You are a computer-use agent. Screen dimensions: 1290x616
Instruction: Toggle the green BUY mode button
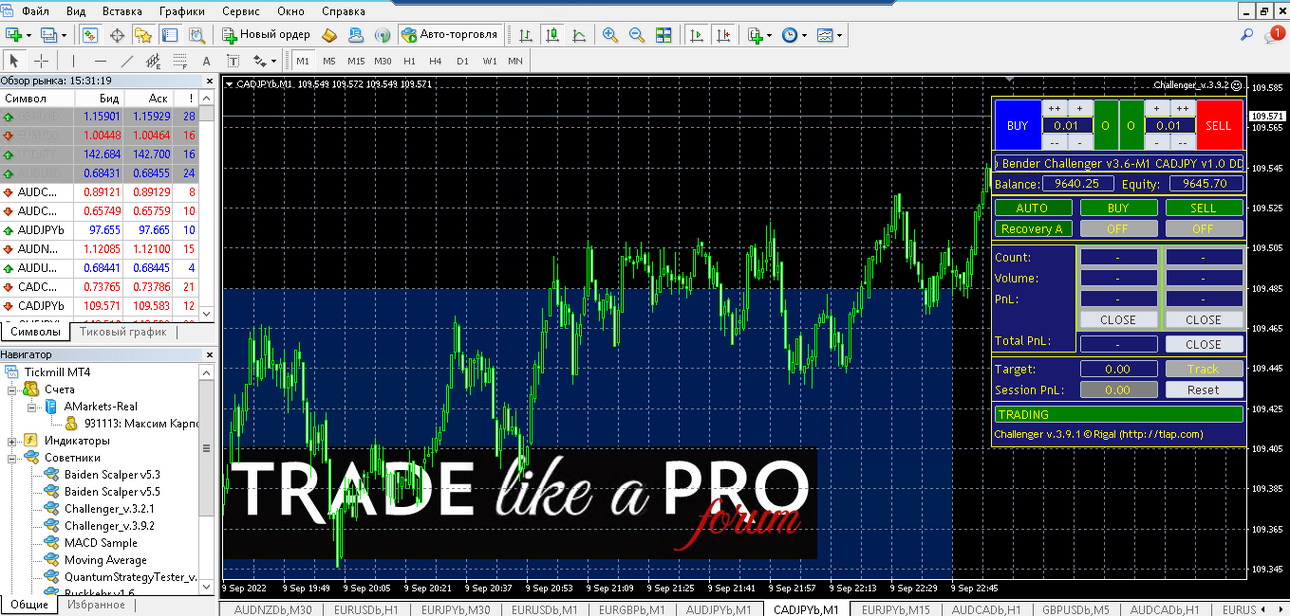click(x=1118, y=208)
